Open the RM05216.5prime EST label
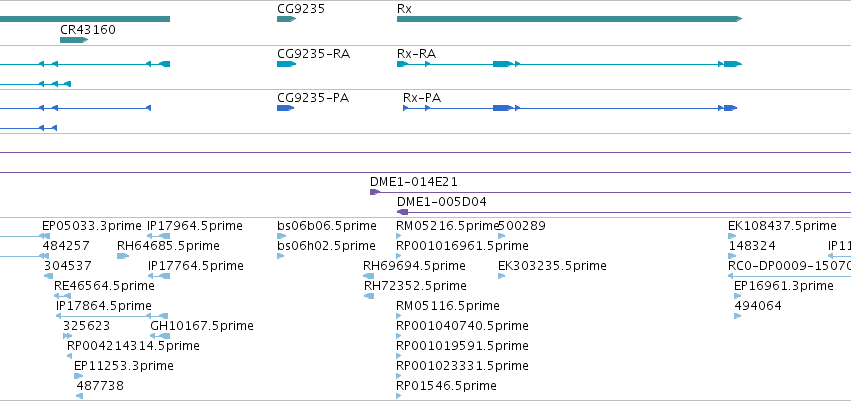 pyautogui.click(x=447, y=226)
